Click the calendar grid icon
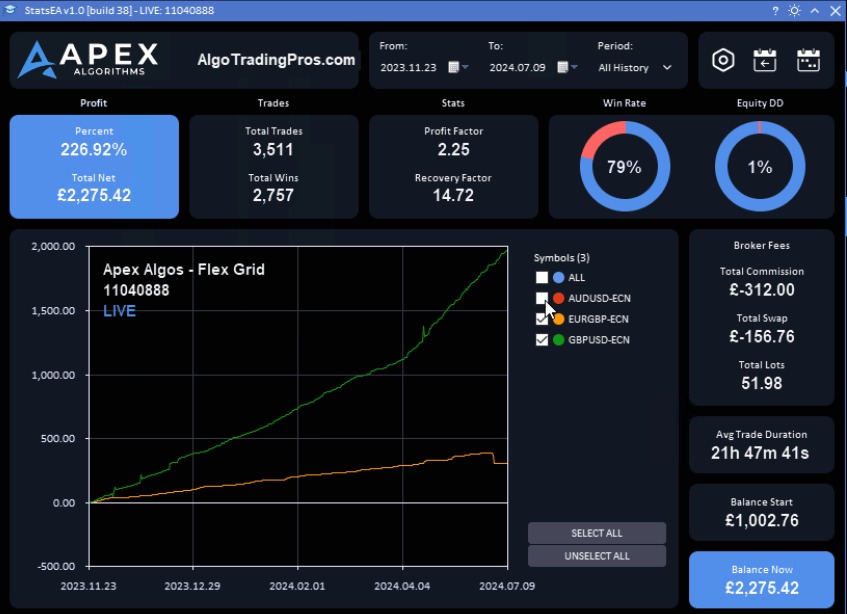Viewport: 847px width, 614px height. coord(808,60)
